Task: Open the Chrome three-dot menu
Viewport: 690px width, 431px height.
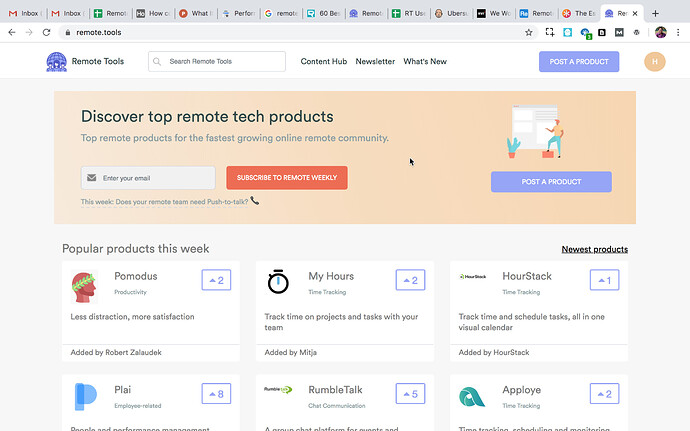Action: click(678, 32)
